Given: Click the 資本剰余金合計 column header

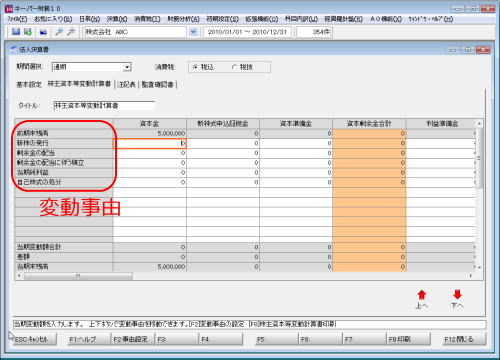Looking at the screenshot, I should [369, 124].
